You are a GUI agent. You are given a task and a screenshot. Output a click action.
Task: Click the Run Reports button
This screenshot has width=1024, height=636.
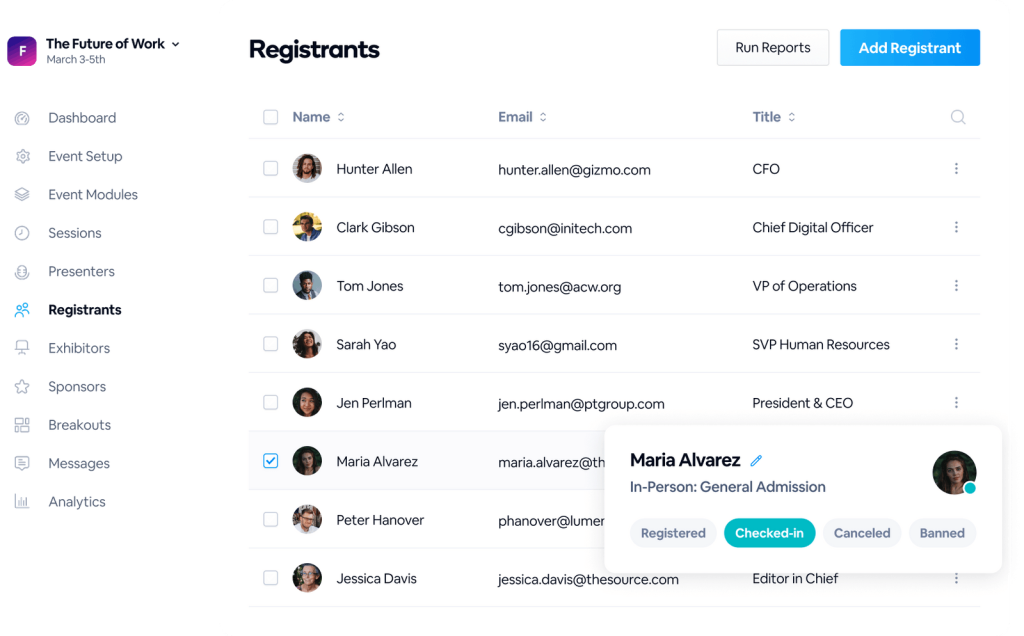tap(772, 47)
